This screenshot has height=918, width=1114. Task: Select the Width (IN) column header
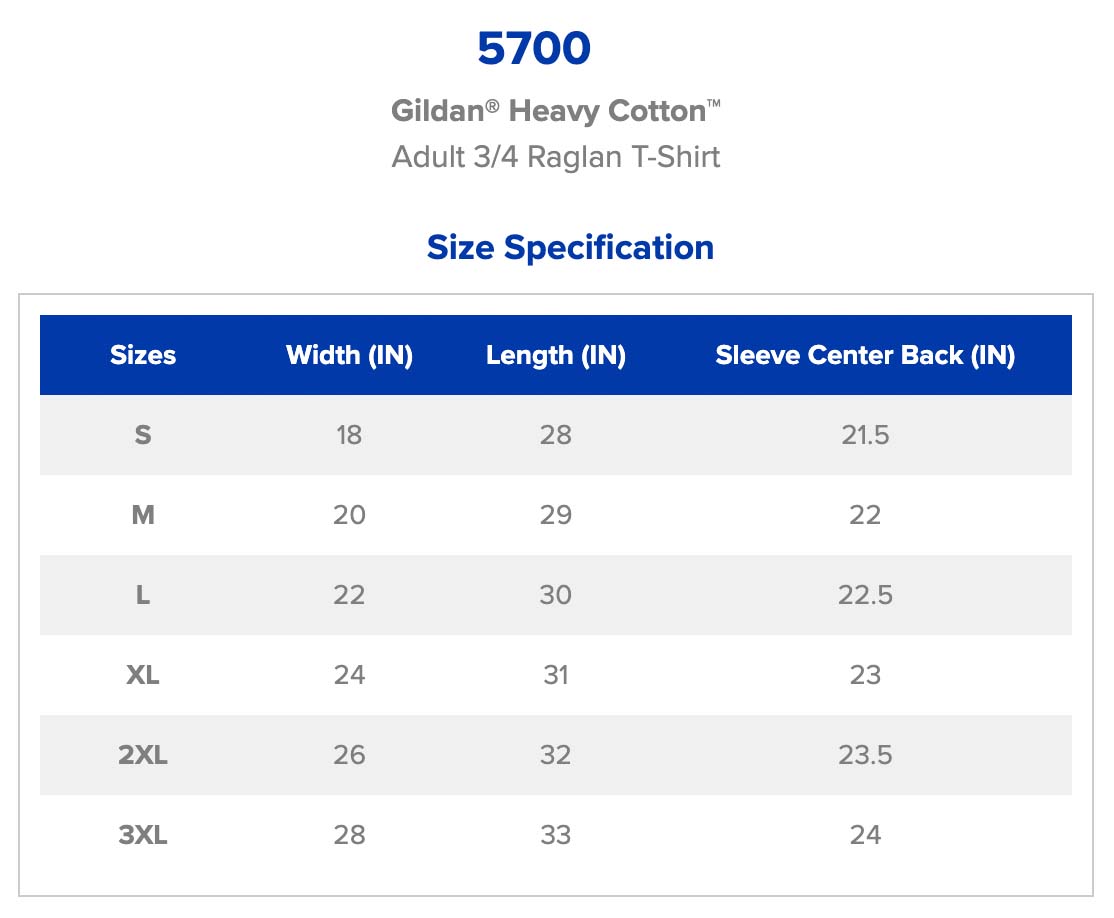coord(349,355)
